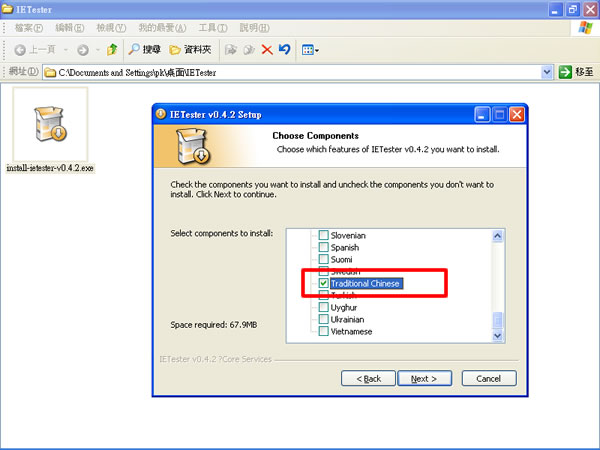Click the Copy To icon in toolbar
The width and height of the screenshot is (600, 450).
[x=249, y=50]
